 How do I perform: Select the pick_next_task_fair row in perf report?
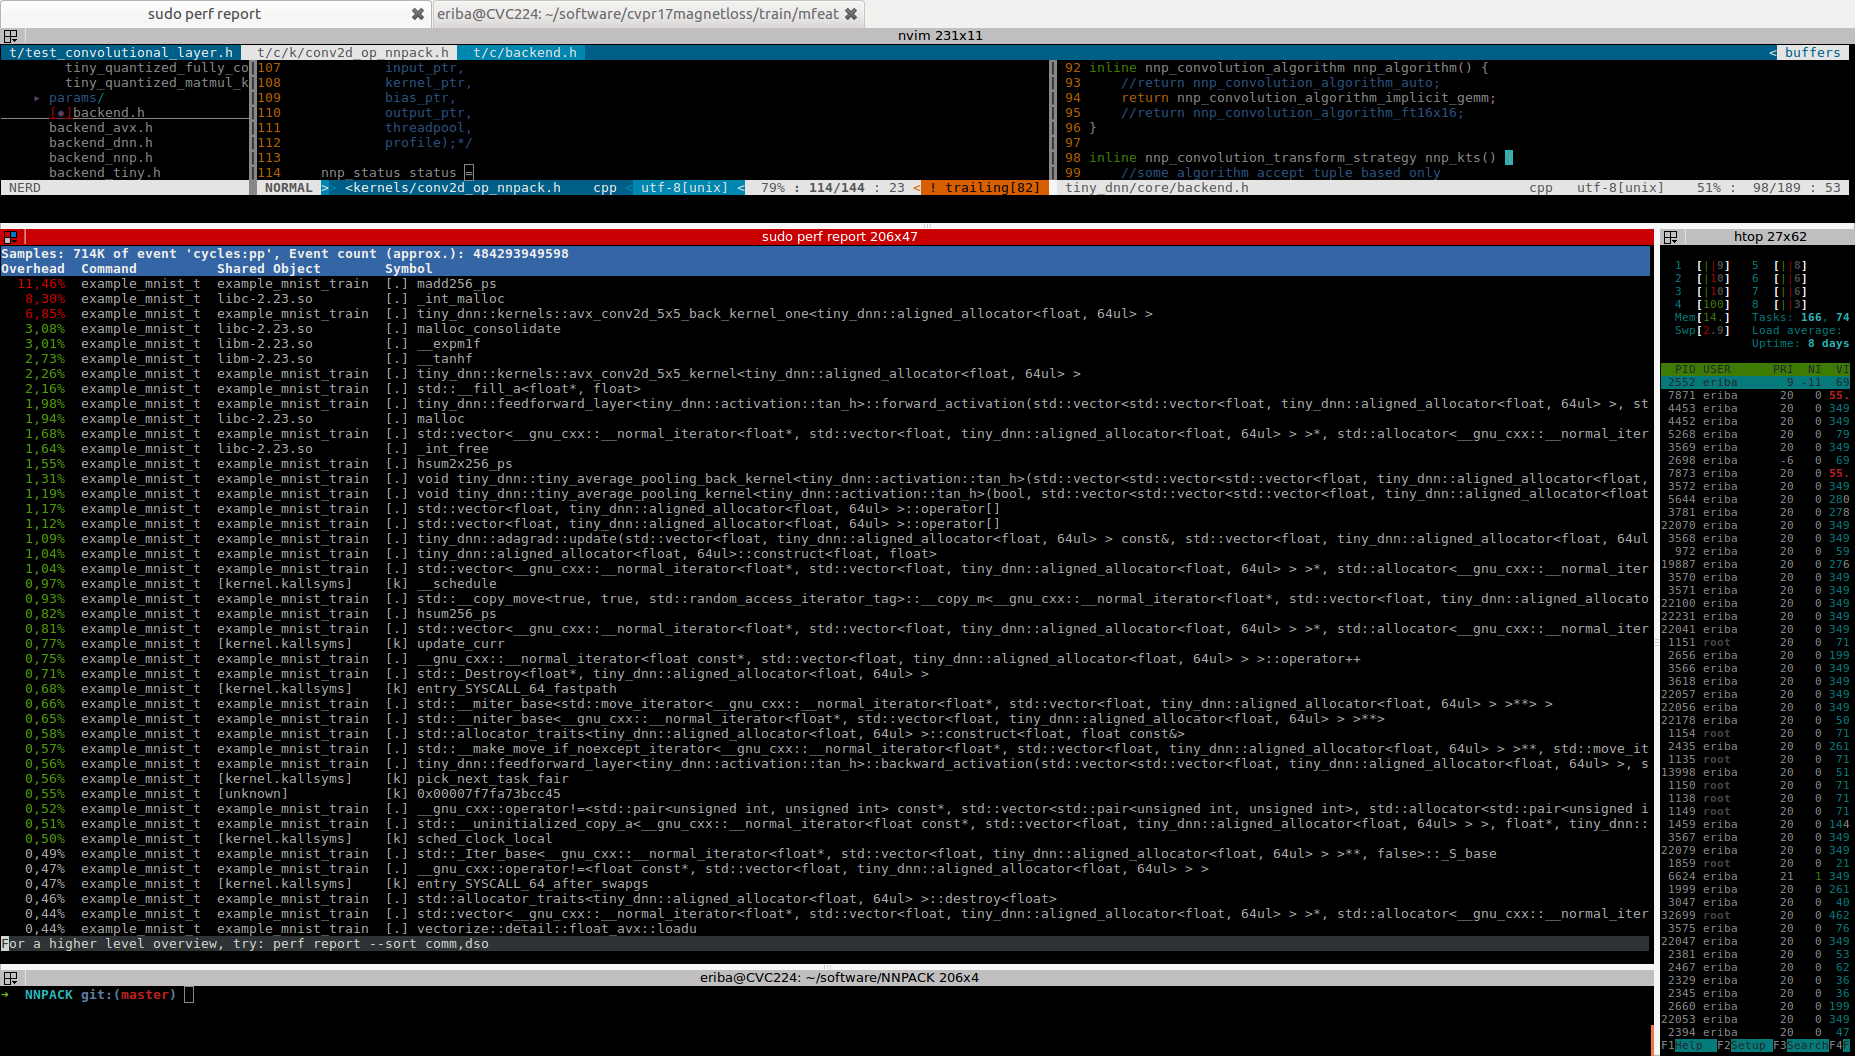pos(825,779)
